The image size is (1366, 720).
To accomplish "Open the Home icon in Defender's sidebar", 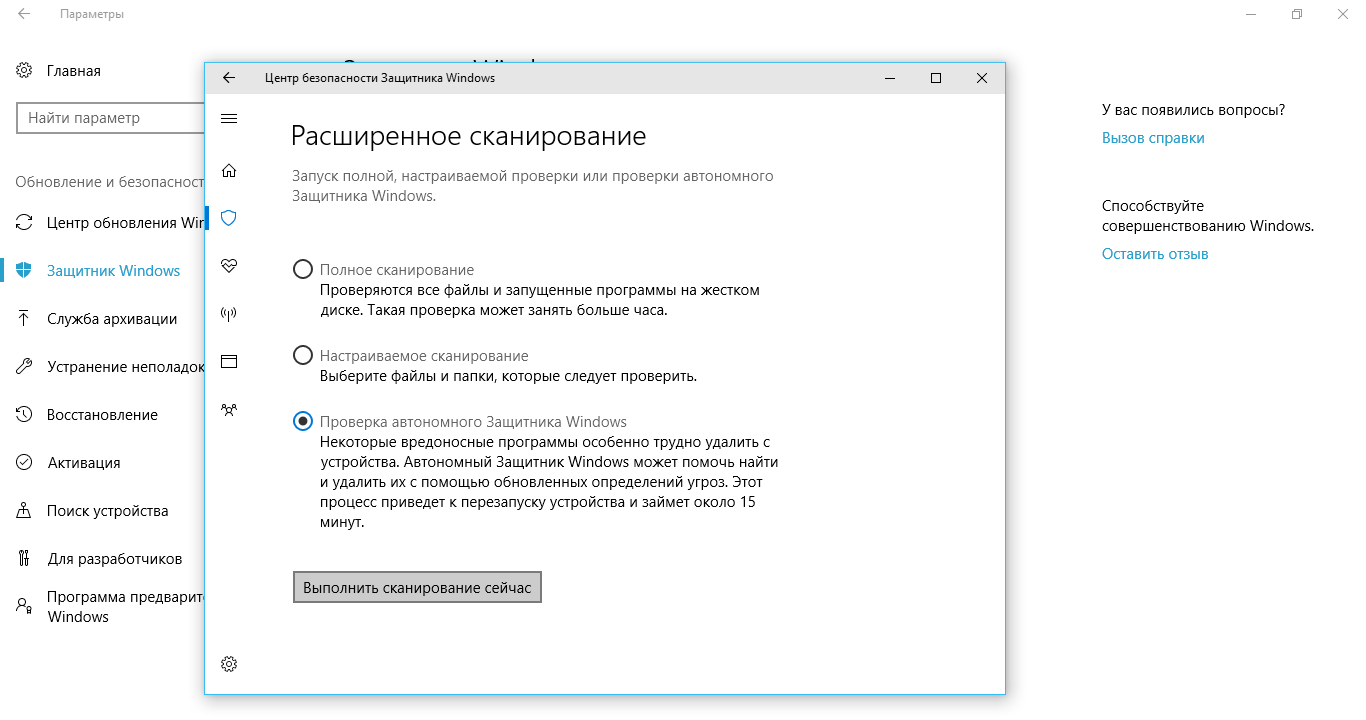I will tap(229, 170).
